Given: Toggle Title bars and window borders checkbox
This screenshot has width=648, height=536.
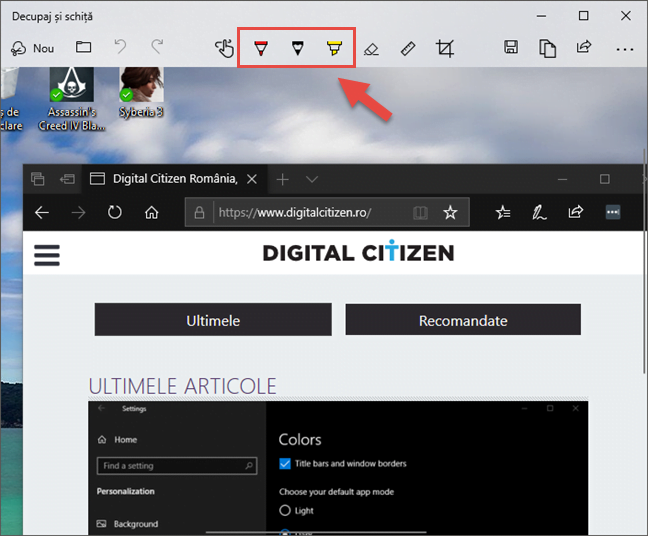Looking at the screenshot, I should pos(285,464).
